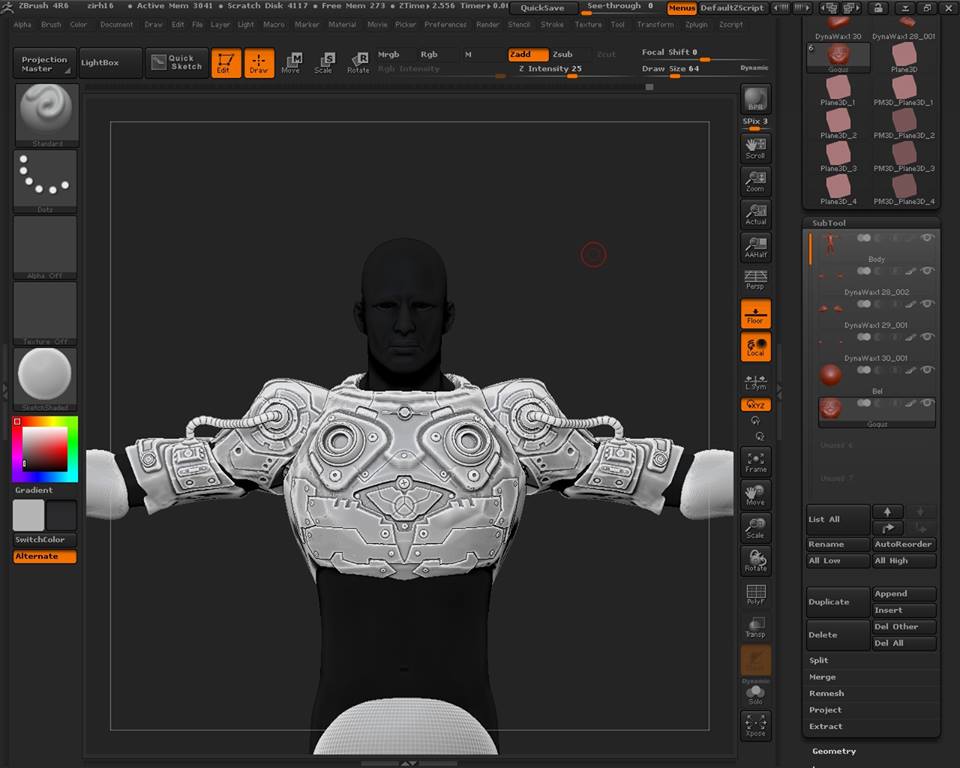This screenshot has height=768, width=960.
Task: Click the L.Sym local symmetry icon
Action: [756, 382]
